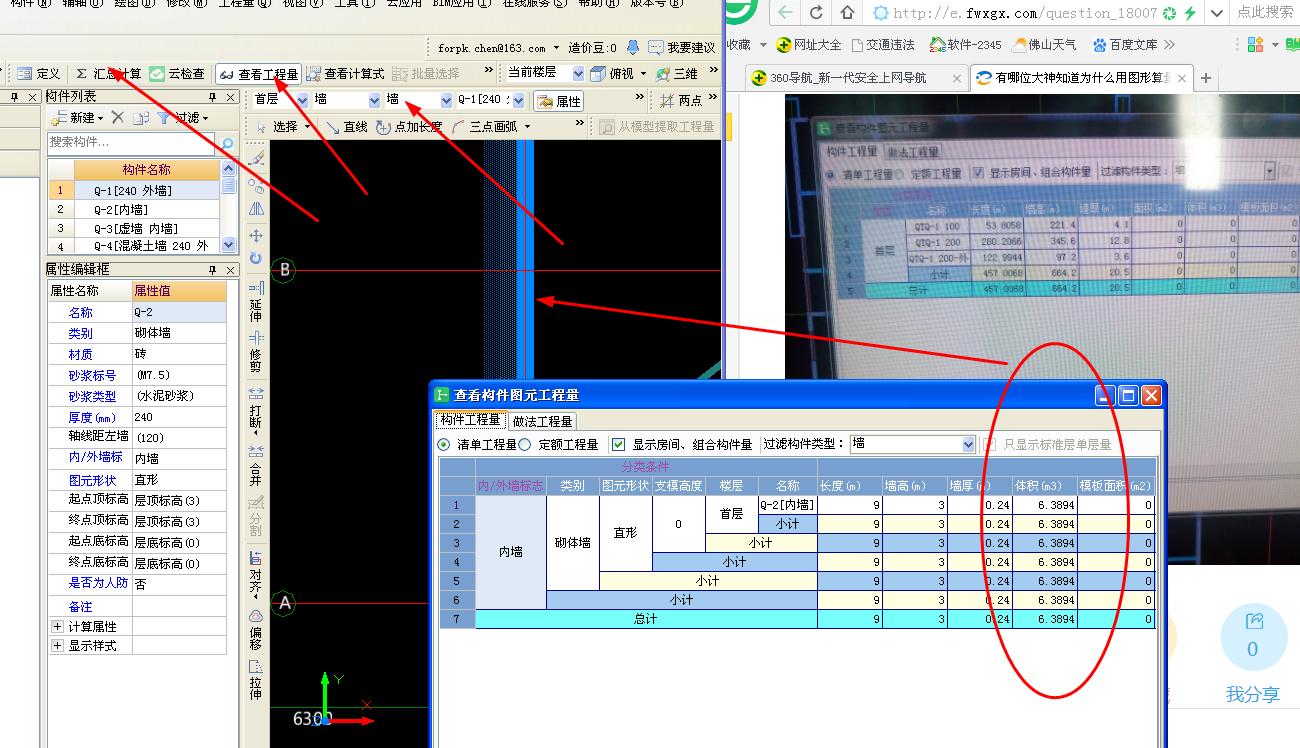Open 查看计算式 view formula

(346, 74)
